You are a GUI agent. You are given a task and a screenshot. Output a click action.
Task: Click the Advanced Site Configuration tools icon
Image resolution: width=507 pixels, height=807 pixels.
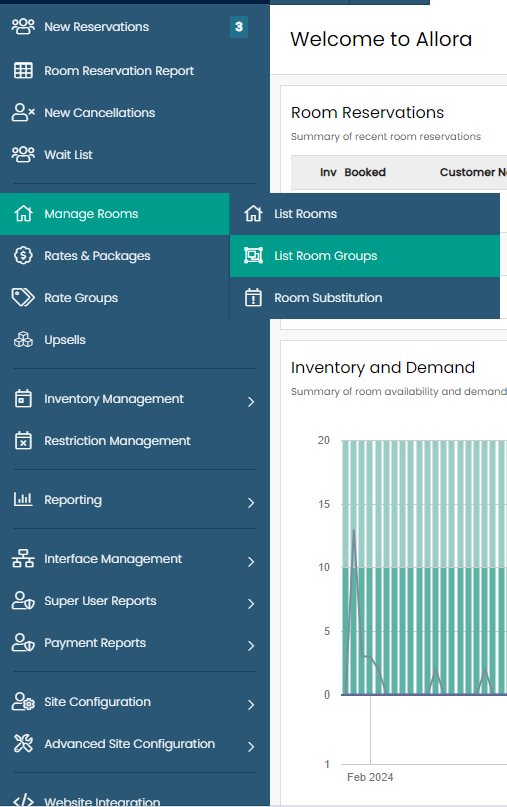[x=23, y=744]
